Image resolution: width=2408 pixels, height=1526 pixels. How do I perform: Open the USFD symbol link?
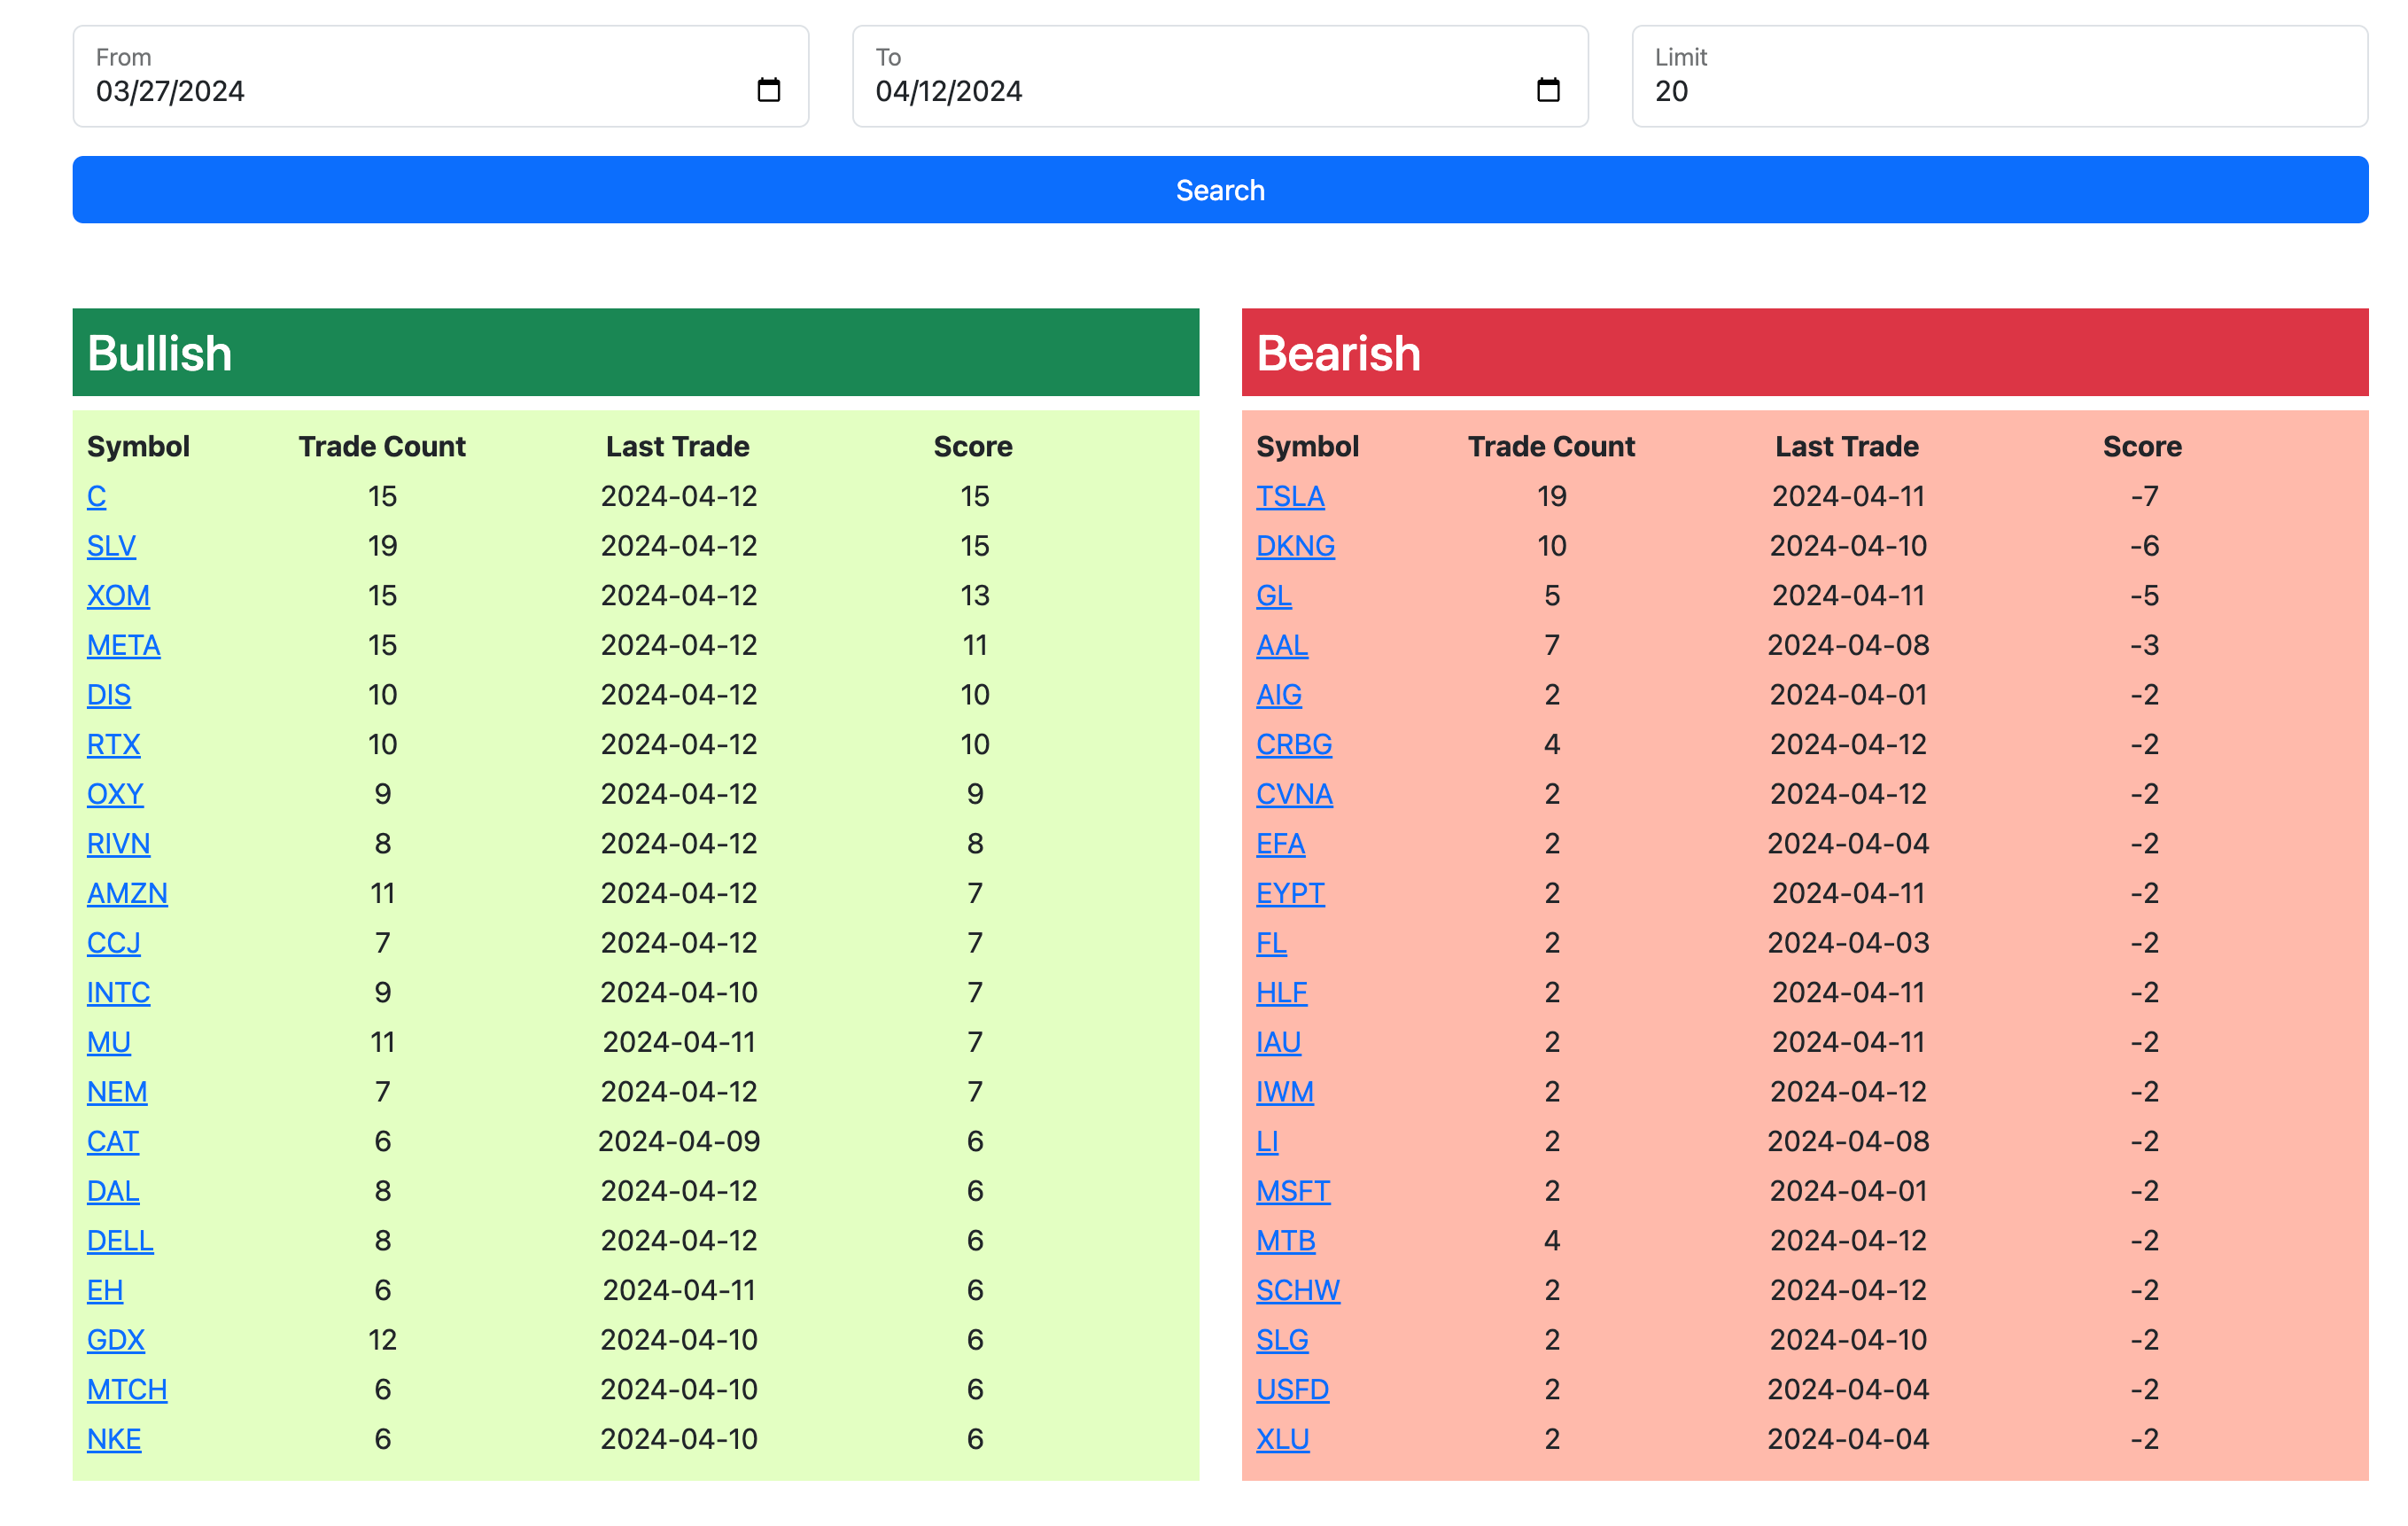(1293, 1390)
